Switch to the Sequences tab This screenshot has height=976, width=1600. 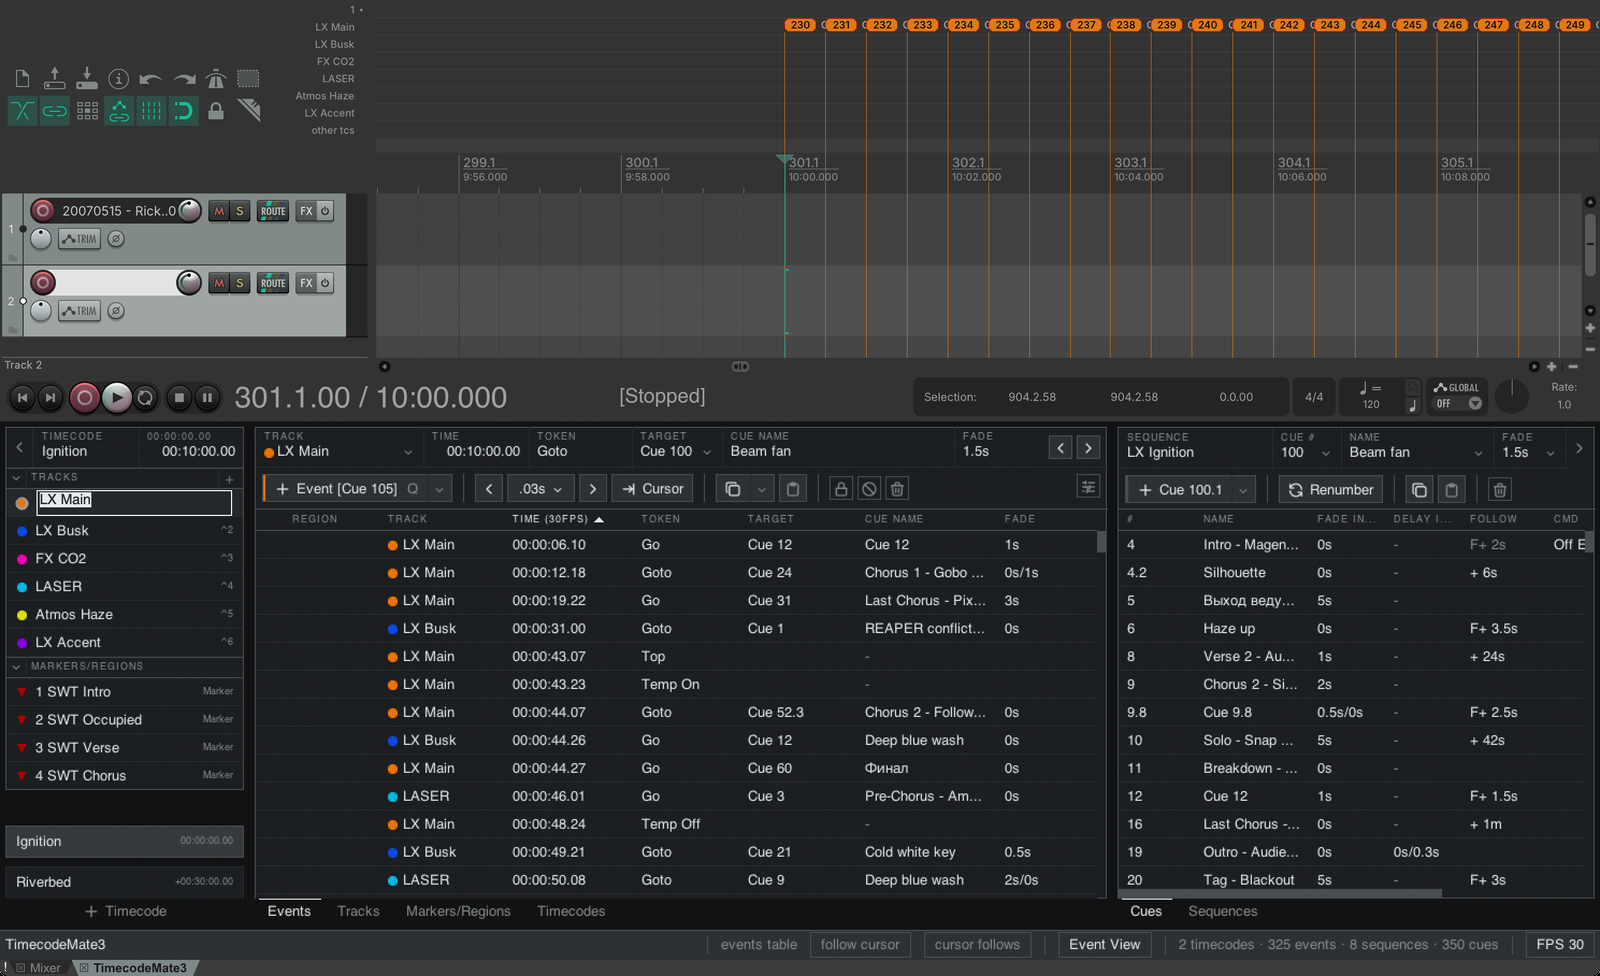[x=1223, y=911]
